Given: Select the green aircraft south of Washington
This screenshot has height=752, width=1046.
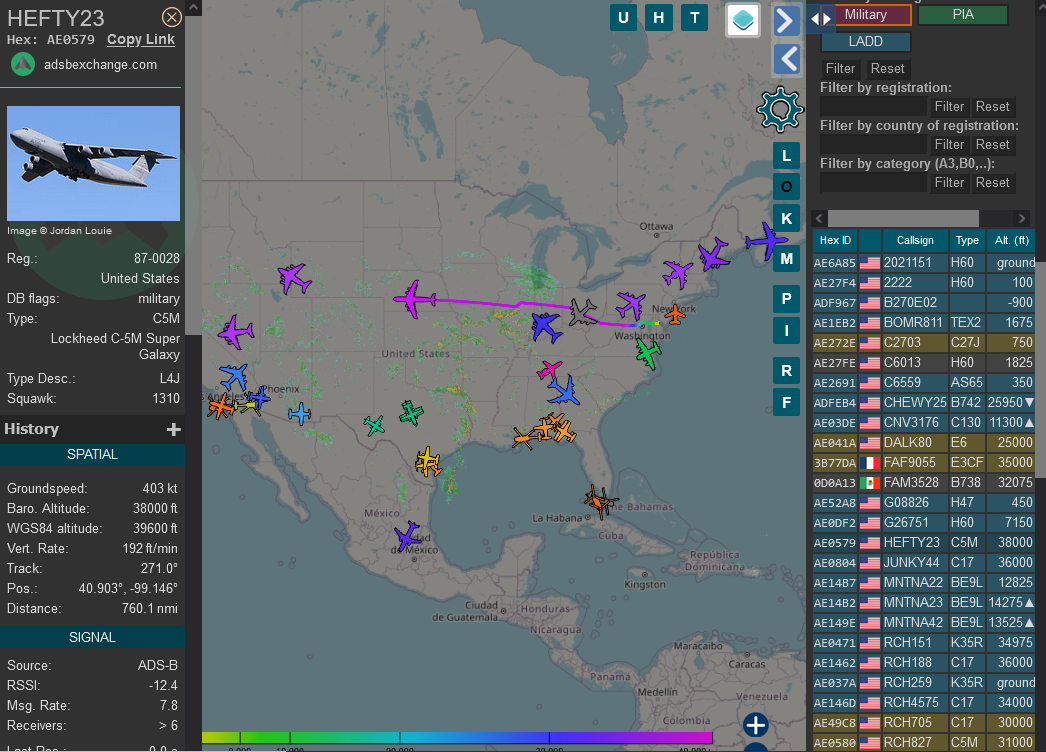Looking at the screenshot, I should coord(648,353).
